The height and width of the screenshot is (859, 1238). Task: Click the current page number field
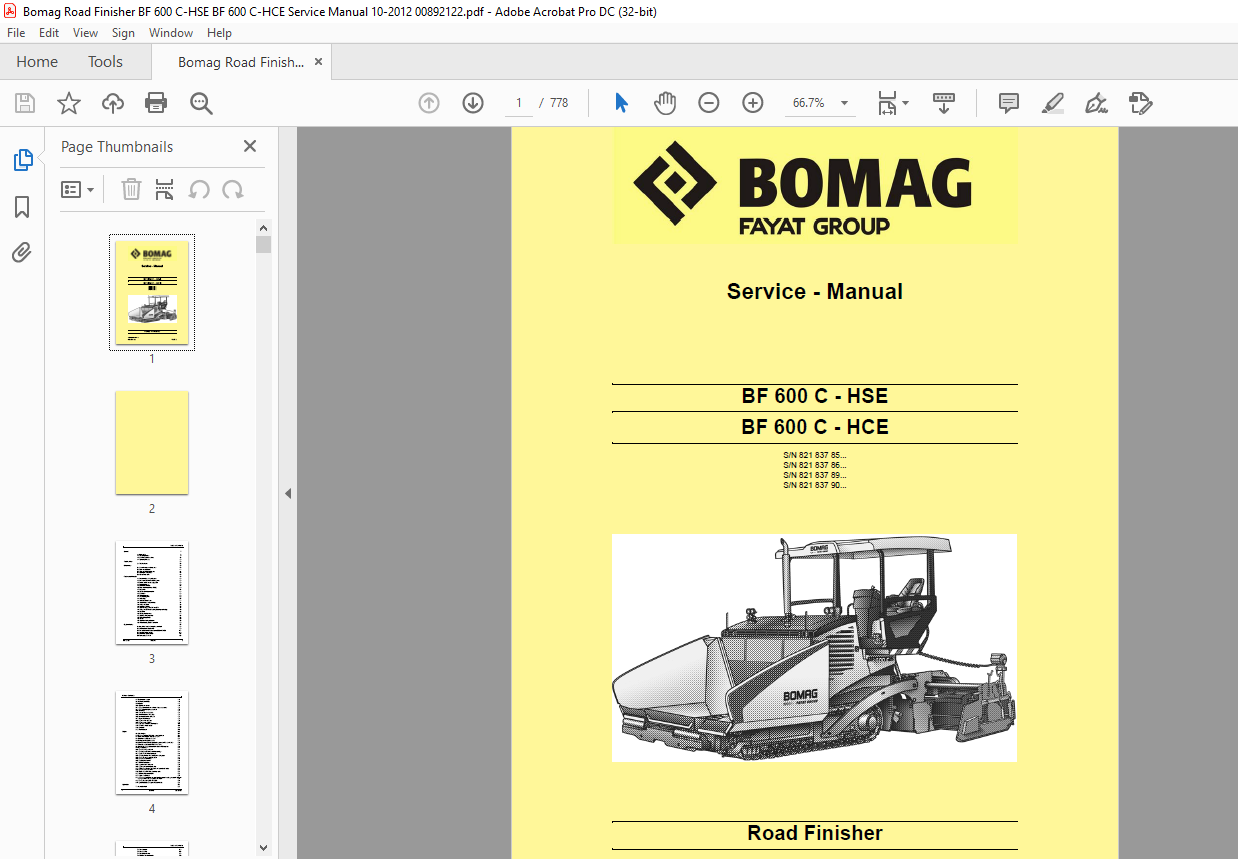click(x=519, y=103)
